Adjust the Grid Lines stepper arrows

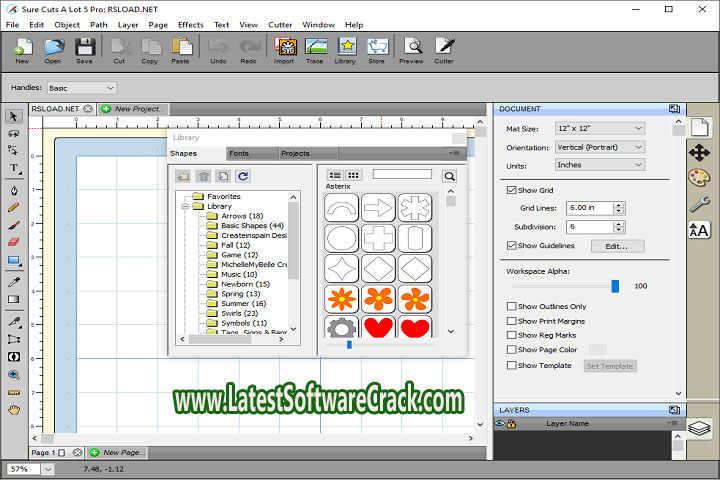(619, 208)
